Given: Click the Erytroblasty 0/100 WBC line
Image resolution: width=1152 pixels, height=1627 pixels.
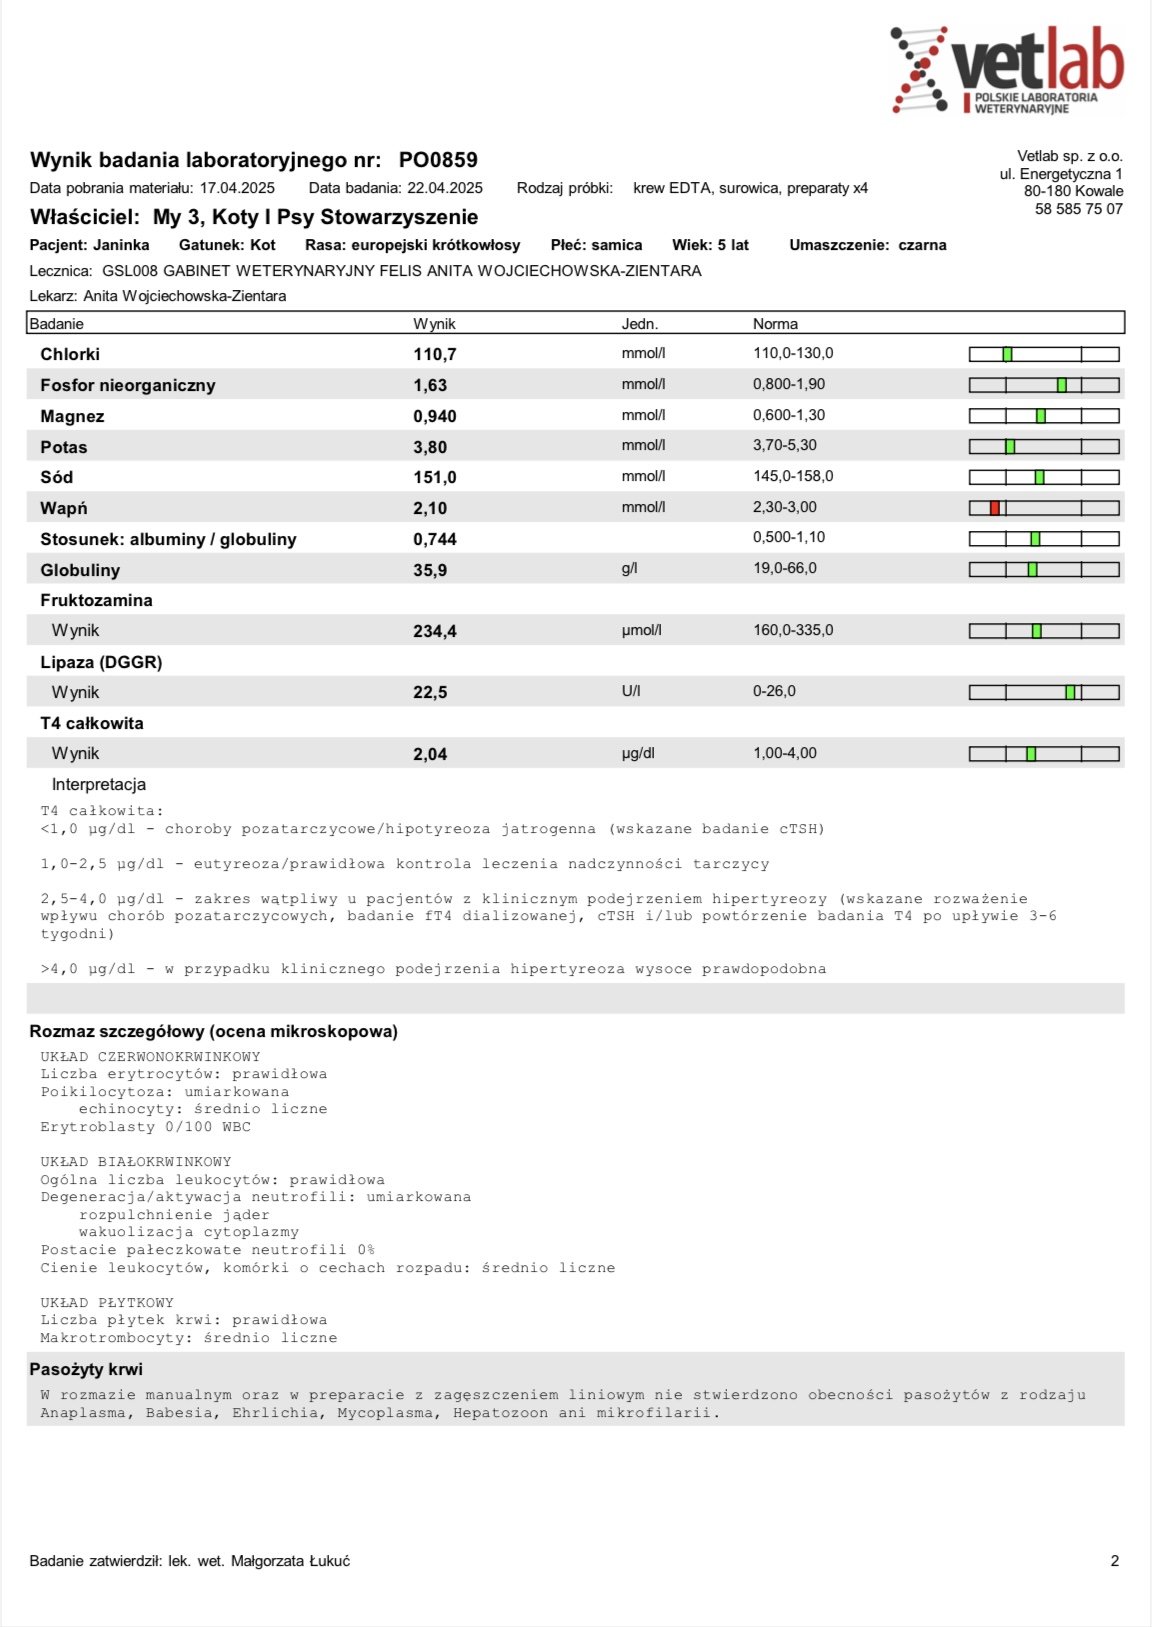Looking at the screenshot, I should click(x=145, y=1127).
